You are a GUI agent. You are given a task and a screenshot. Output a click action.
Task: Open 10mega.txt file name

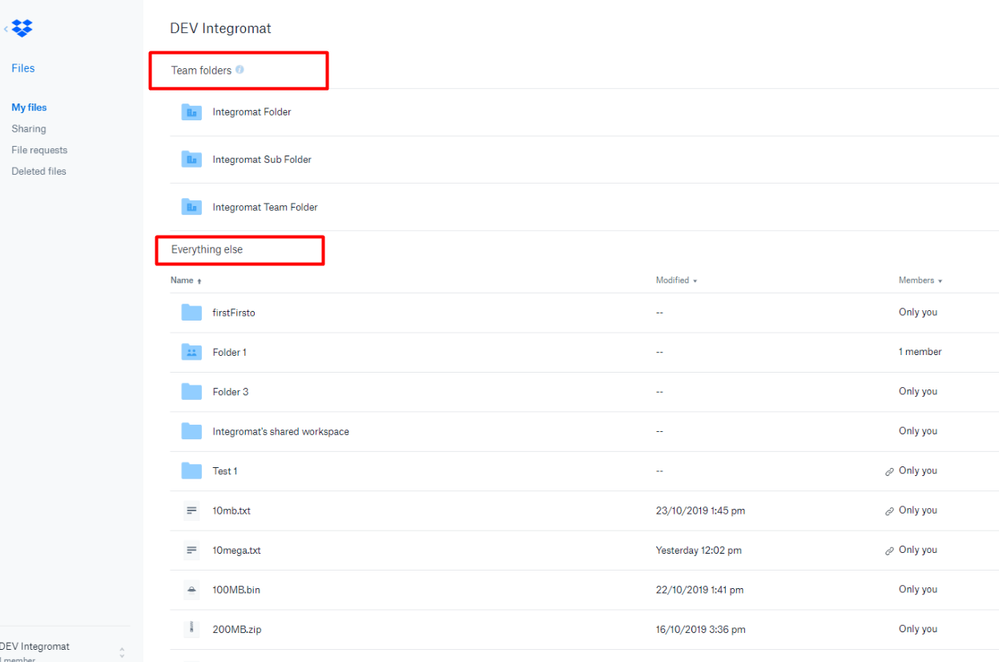(x=236, y=550)
